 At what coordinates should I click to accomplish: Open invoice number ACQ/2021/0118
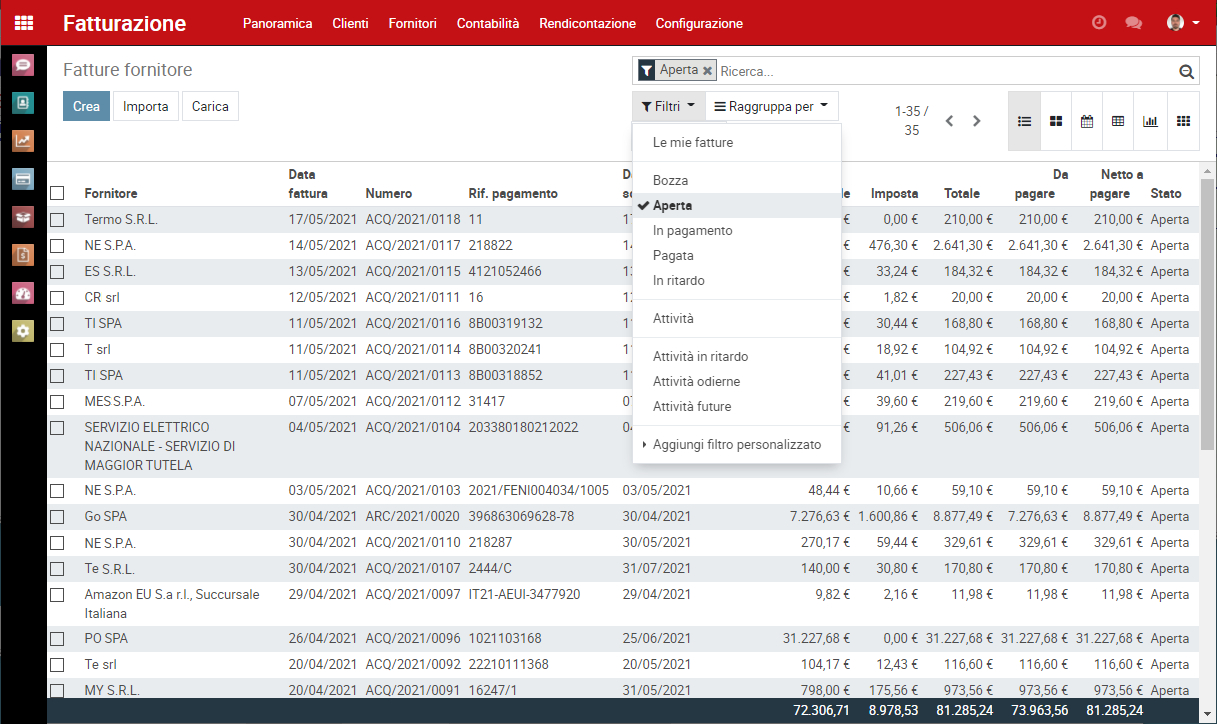pyautogui.click(x=413, y=220)
